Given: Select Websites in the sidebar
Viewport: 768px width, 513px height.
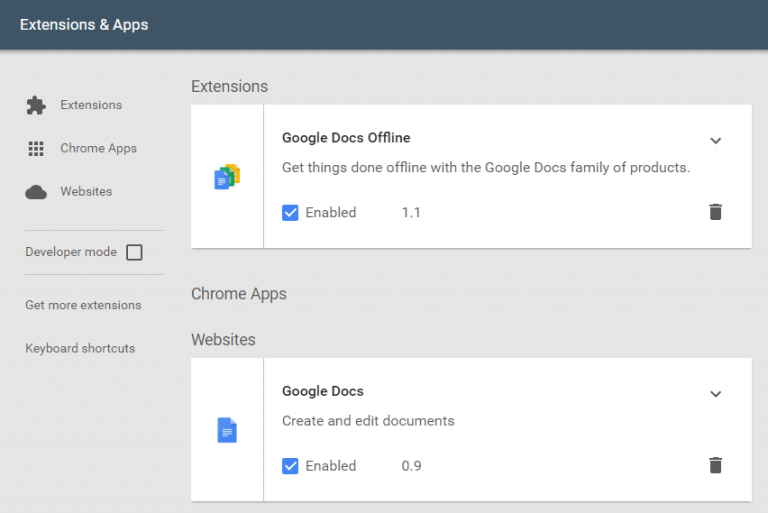Looking at the screenshot, I should tap(86, 191).
